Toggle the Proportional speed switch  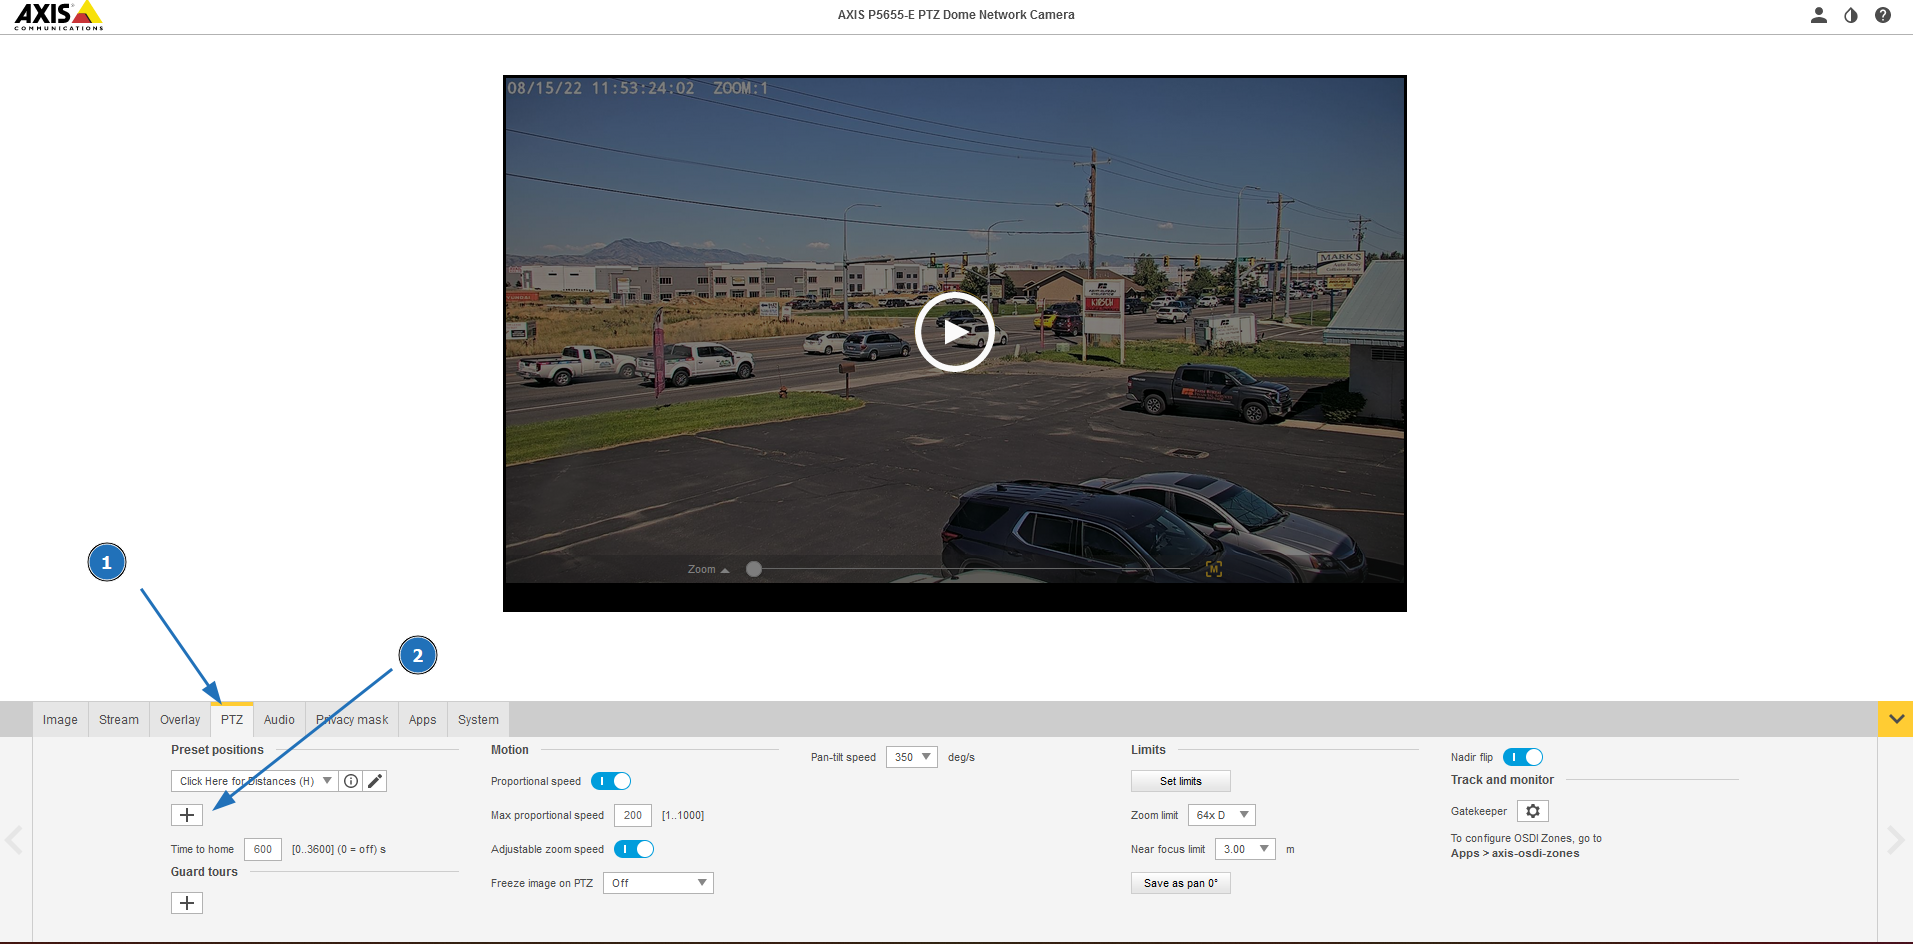pyautogui.click(x=611, y=781)
